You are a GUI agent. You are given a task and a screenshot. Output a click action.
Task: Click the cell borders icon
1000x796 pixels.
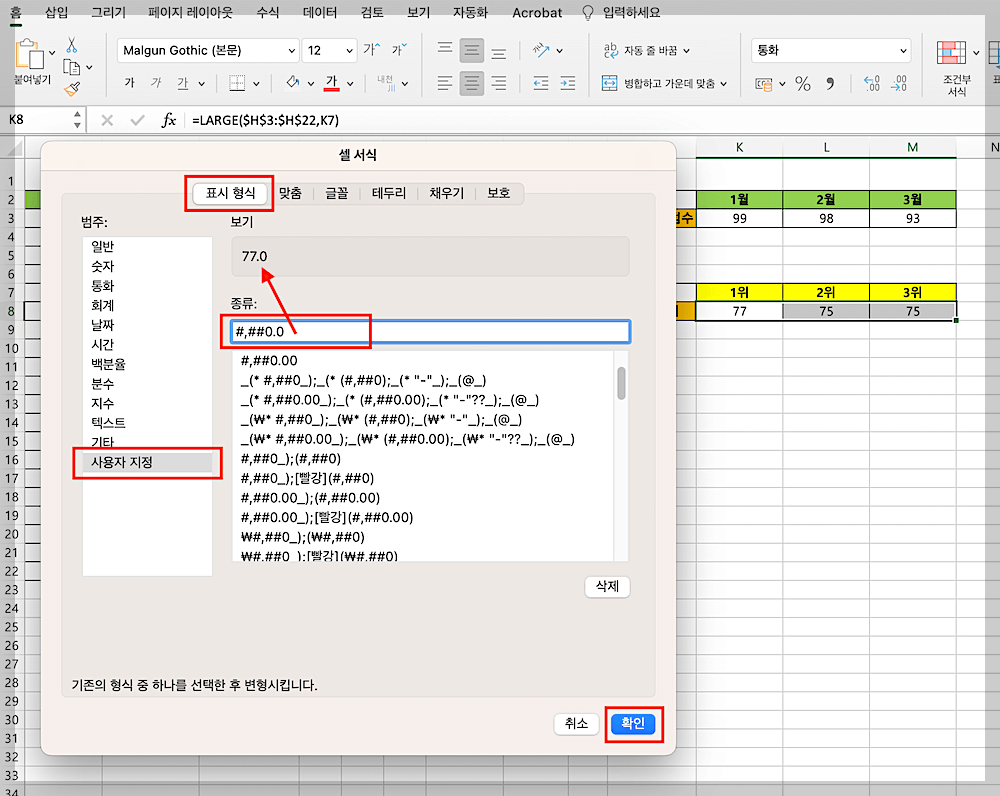pyautogui.click(x=237, y=83)
